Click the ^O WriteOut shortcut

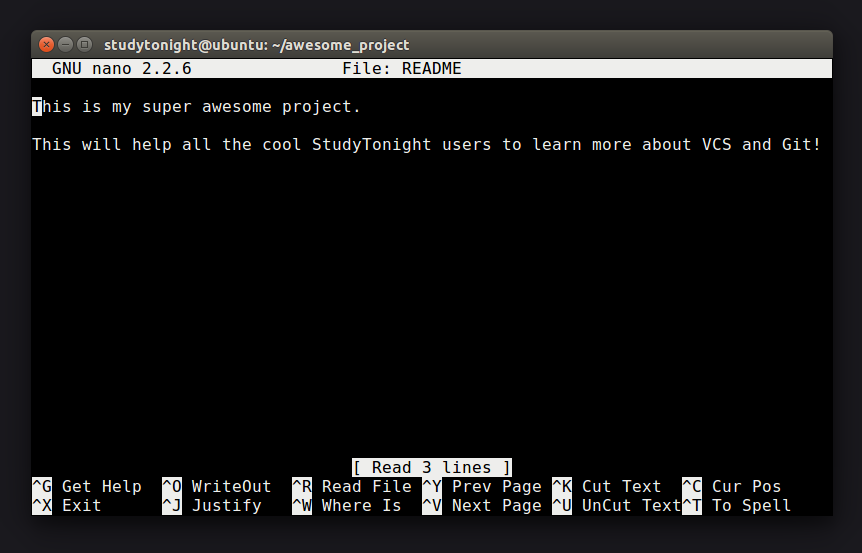217,486
